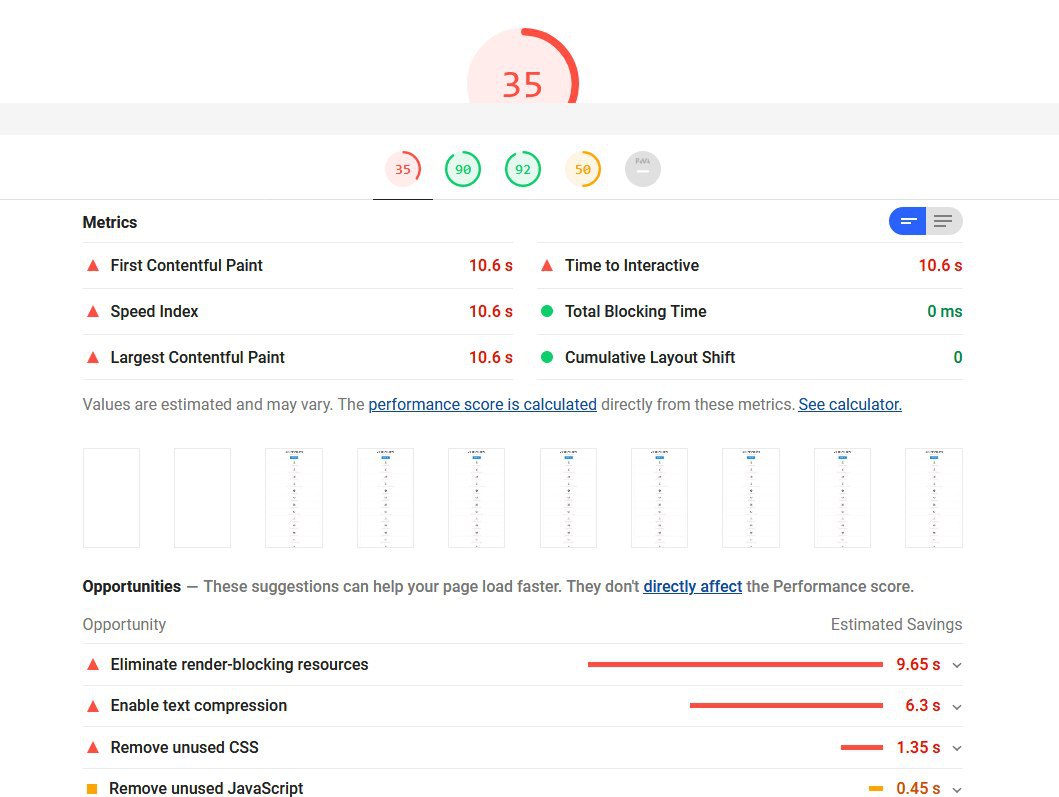Click the Speed Index label

155,311
